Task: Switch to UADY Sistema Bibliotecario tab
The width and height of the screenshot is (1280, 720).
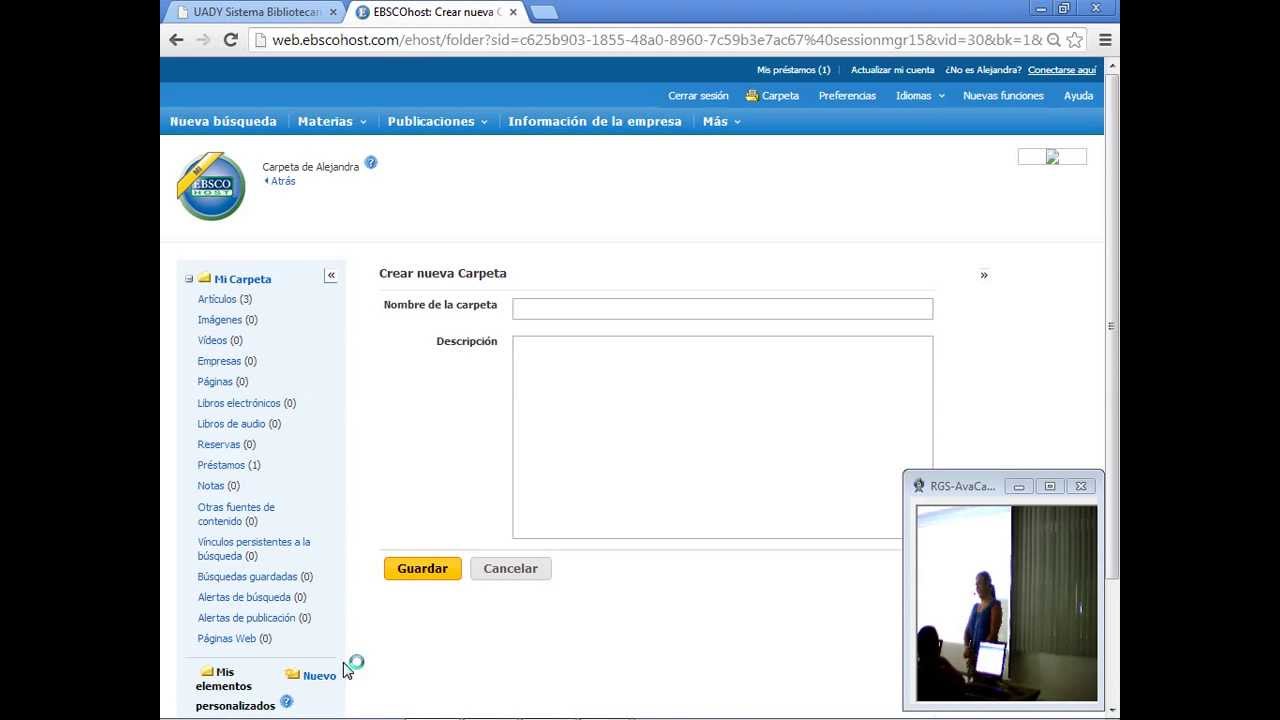Action: click(x=257, y=12)
